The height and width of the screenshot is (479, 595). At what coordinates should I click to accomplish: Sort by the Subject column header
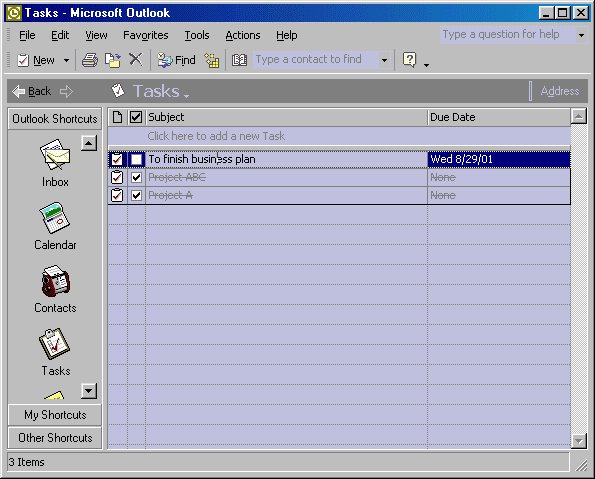click(x=286, y=117)
